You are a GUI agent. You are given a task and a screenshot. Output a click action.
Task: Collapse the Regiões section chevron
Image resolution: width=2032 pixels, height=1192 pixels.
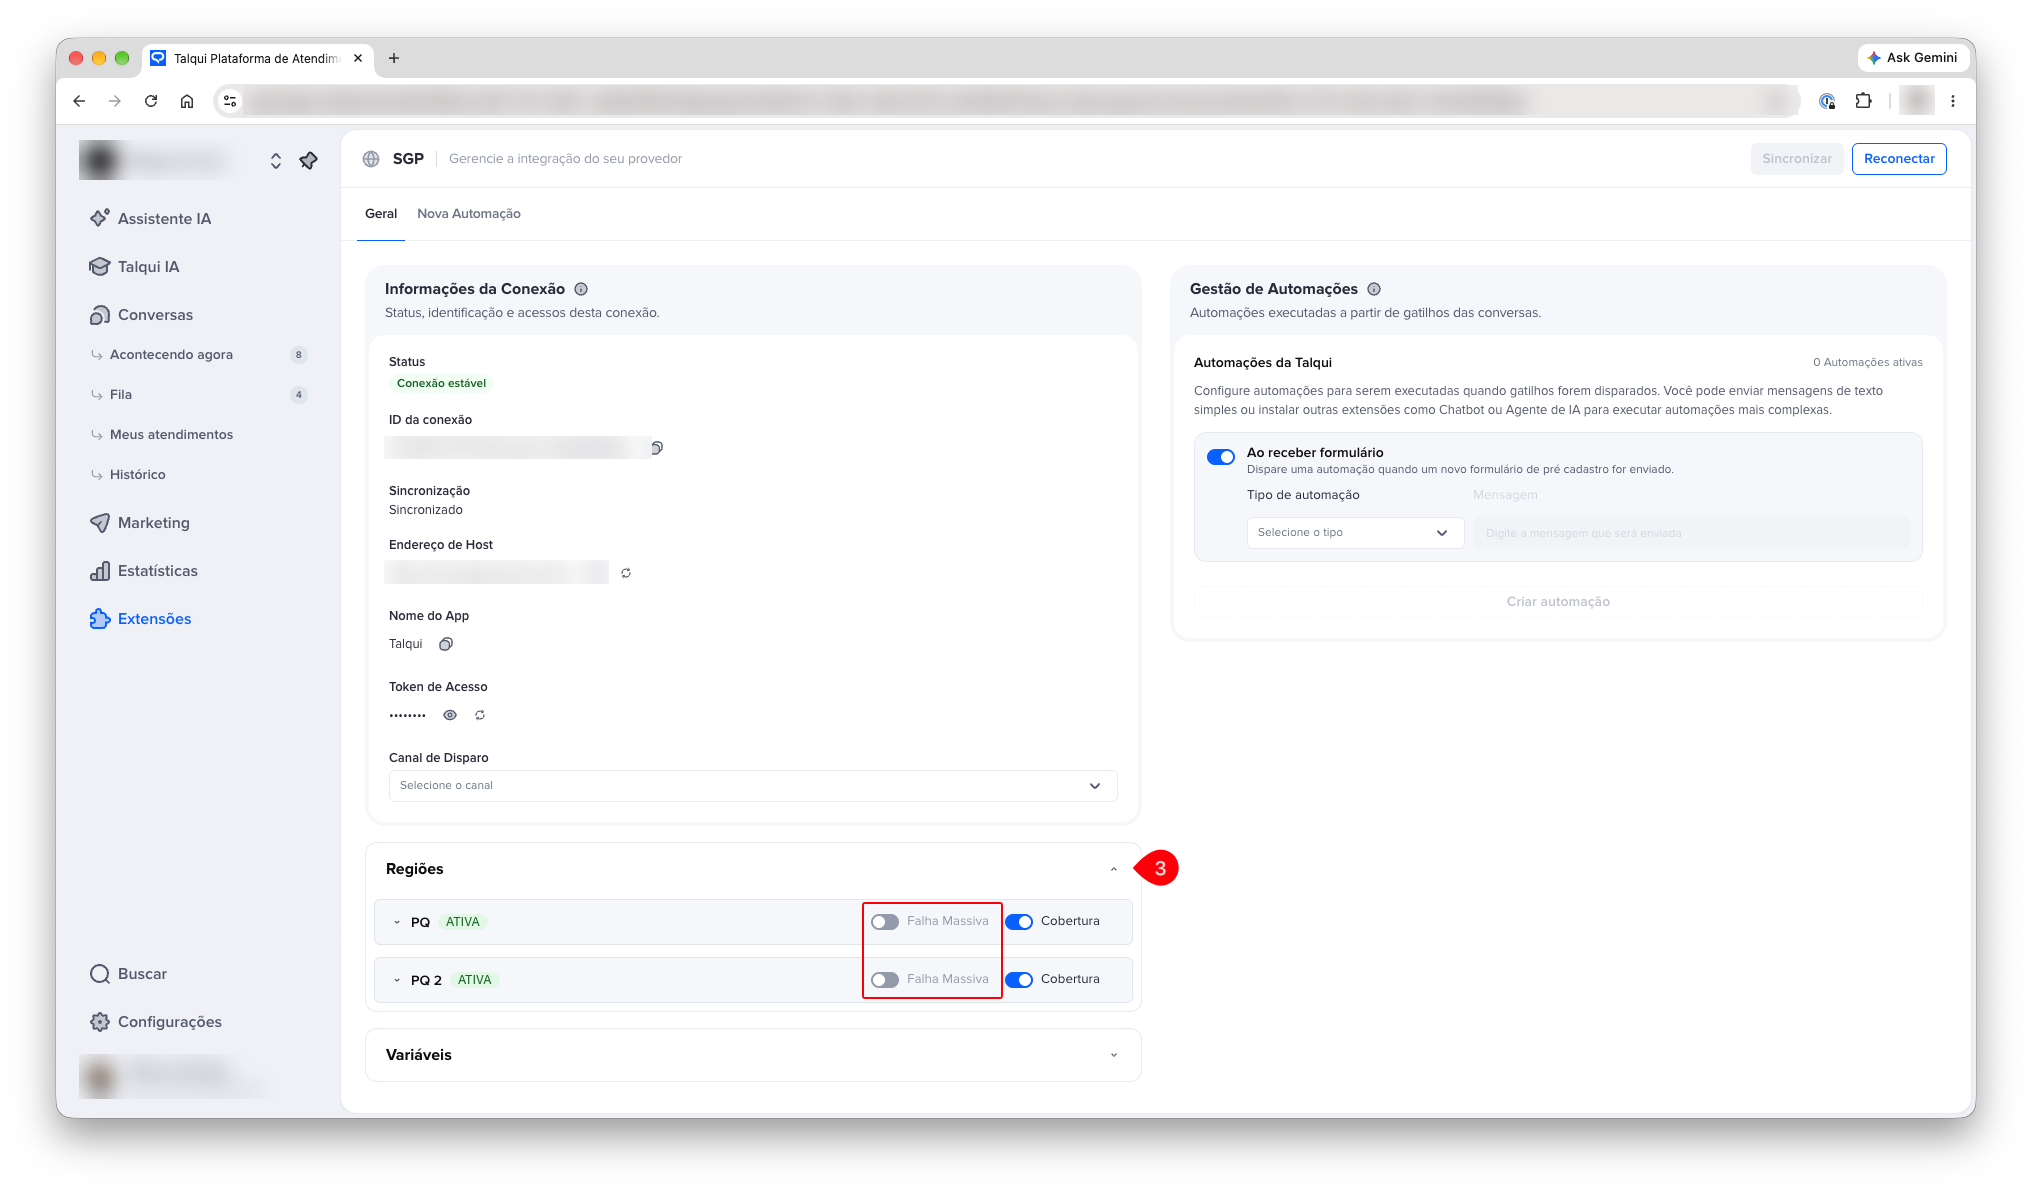(1114, 869)
